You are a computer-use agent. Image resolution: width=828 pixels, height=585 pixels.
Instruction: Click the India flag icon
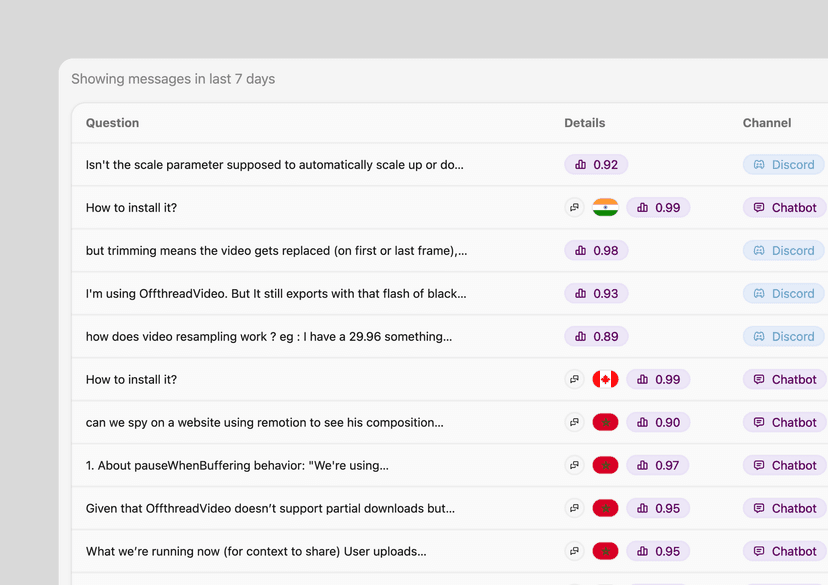[605, 207]
